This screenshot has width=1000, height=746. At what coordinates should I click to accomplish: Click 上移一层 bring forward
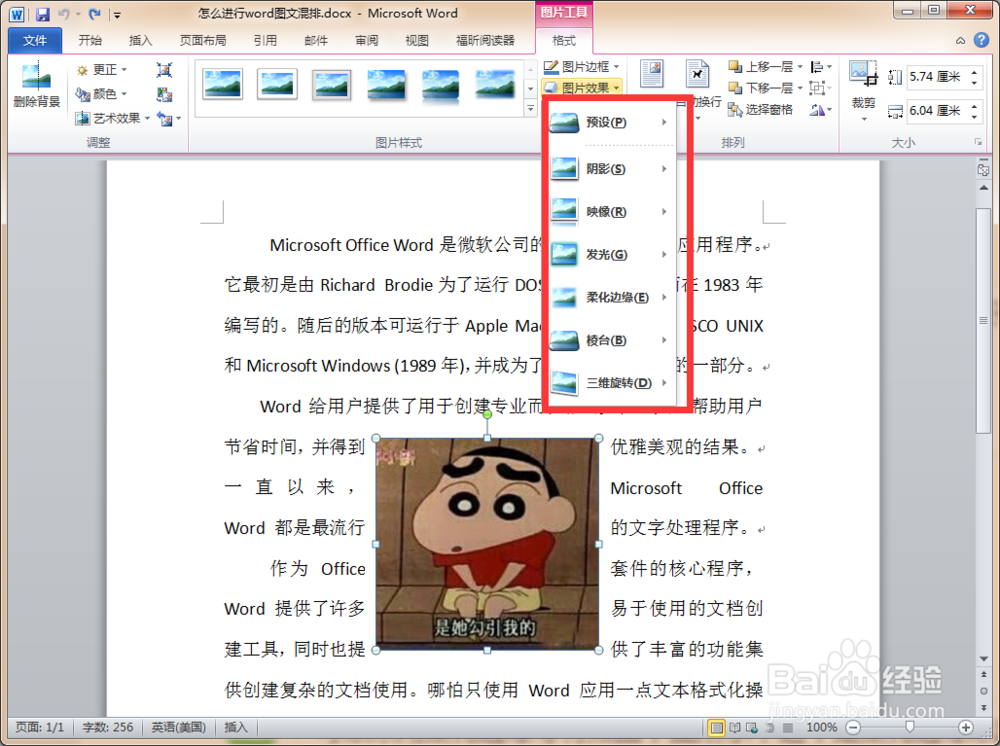(761, 66)
